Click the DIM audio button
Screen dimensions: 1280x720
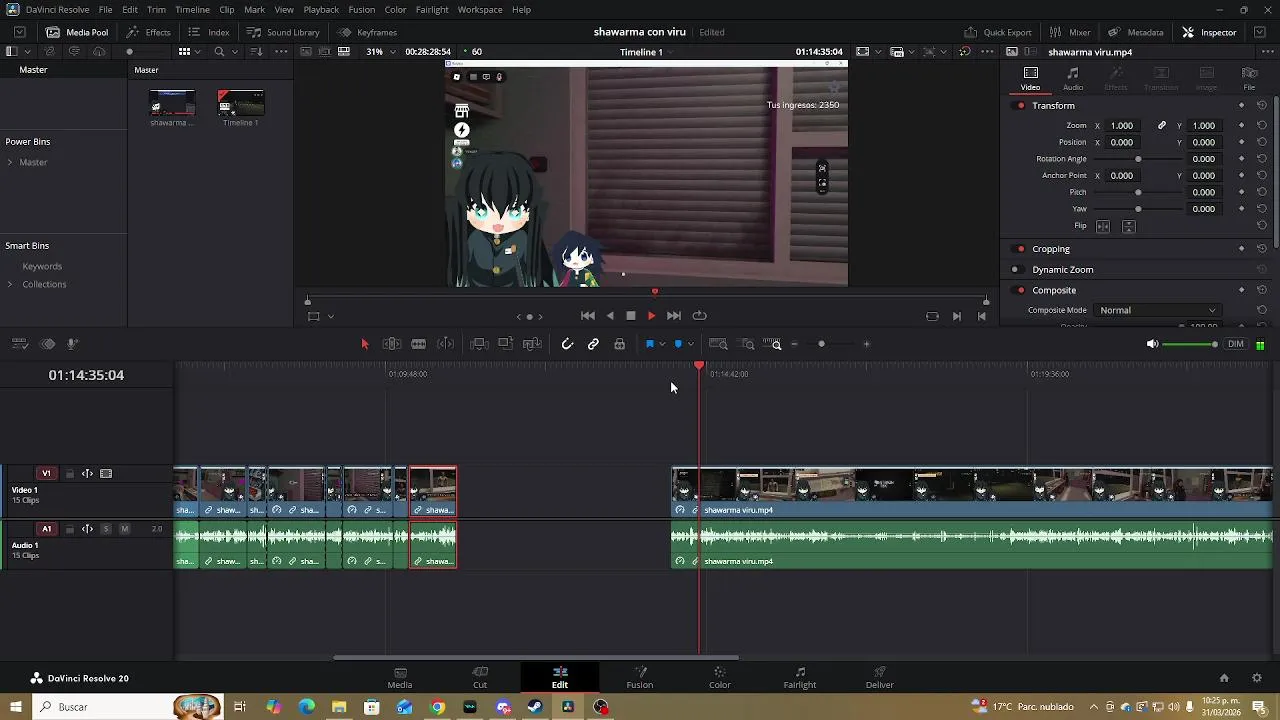(x=1236, y=344)
